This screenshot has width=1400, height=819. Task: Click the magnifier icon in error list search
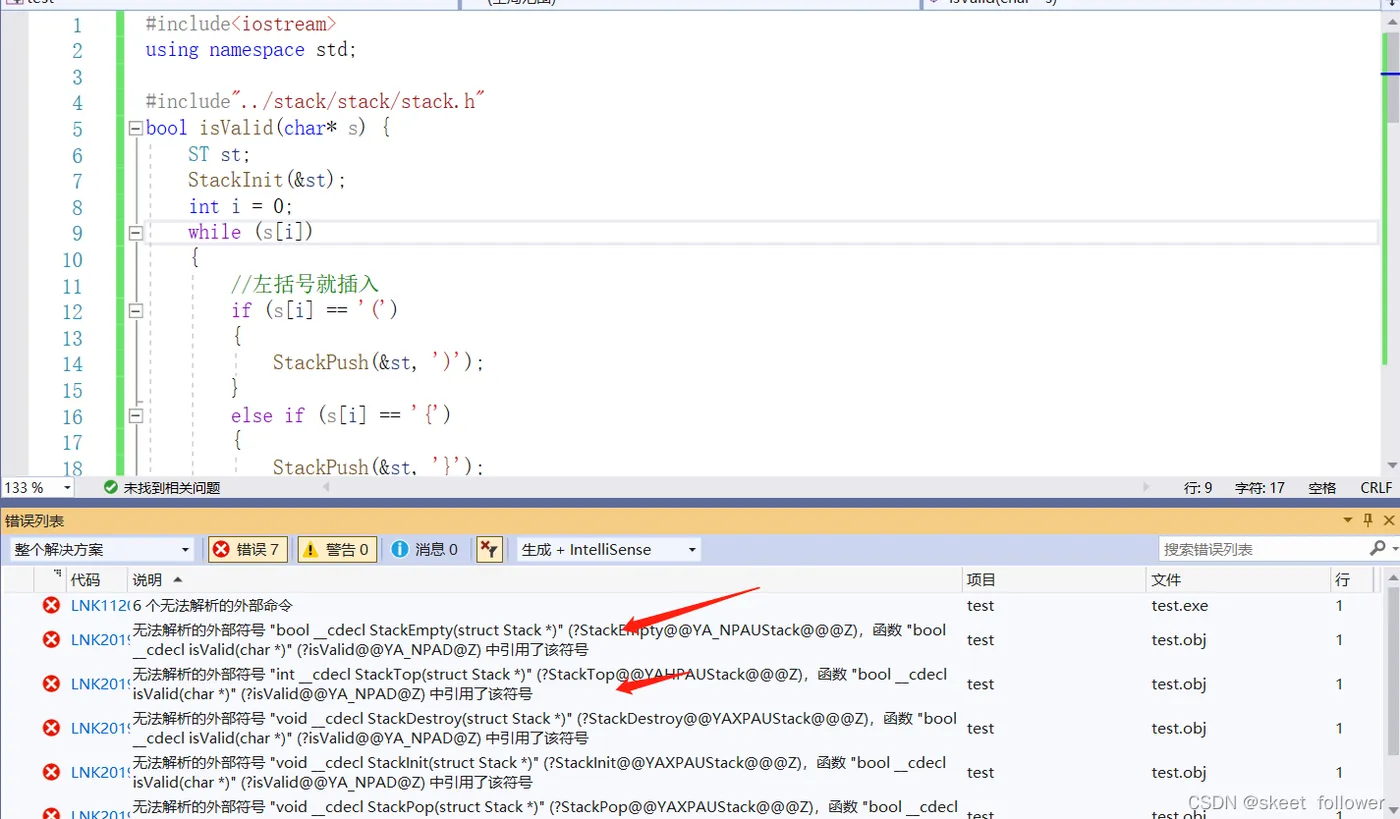point(1378,549)
